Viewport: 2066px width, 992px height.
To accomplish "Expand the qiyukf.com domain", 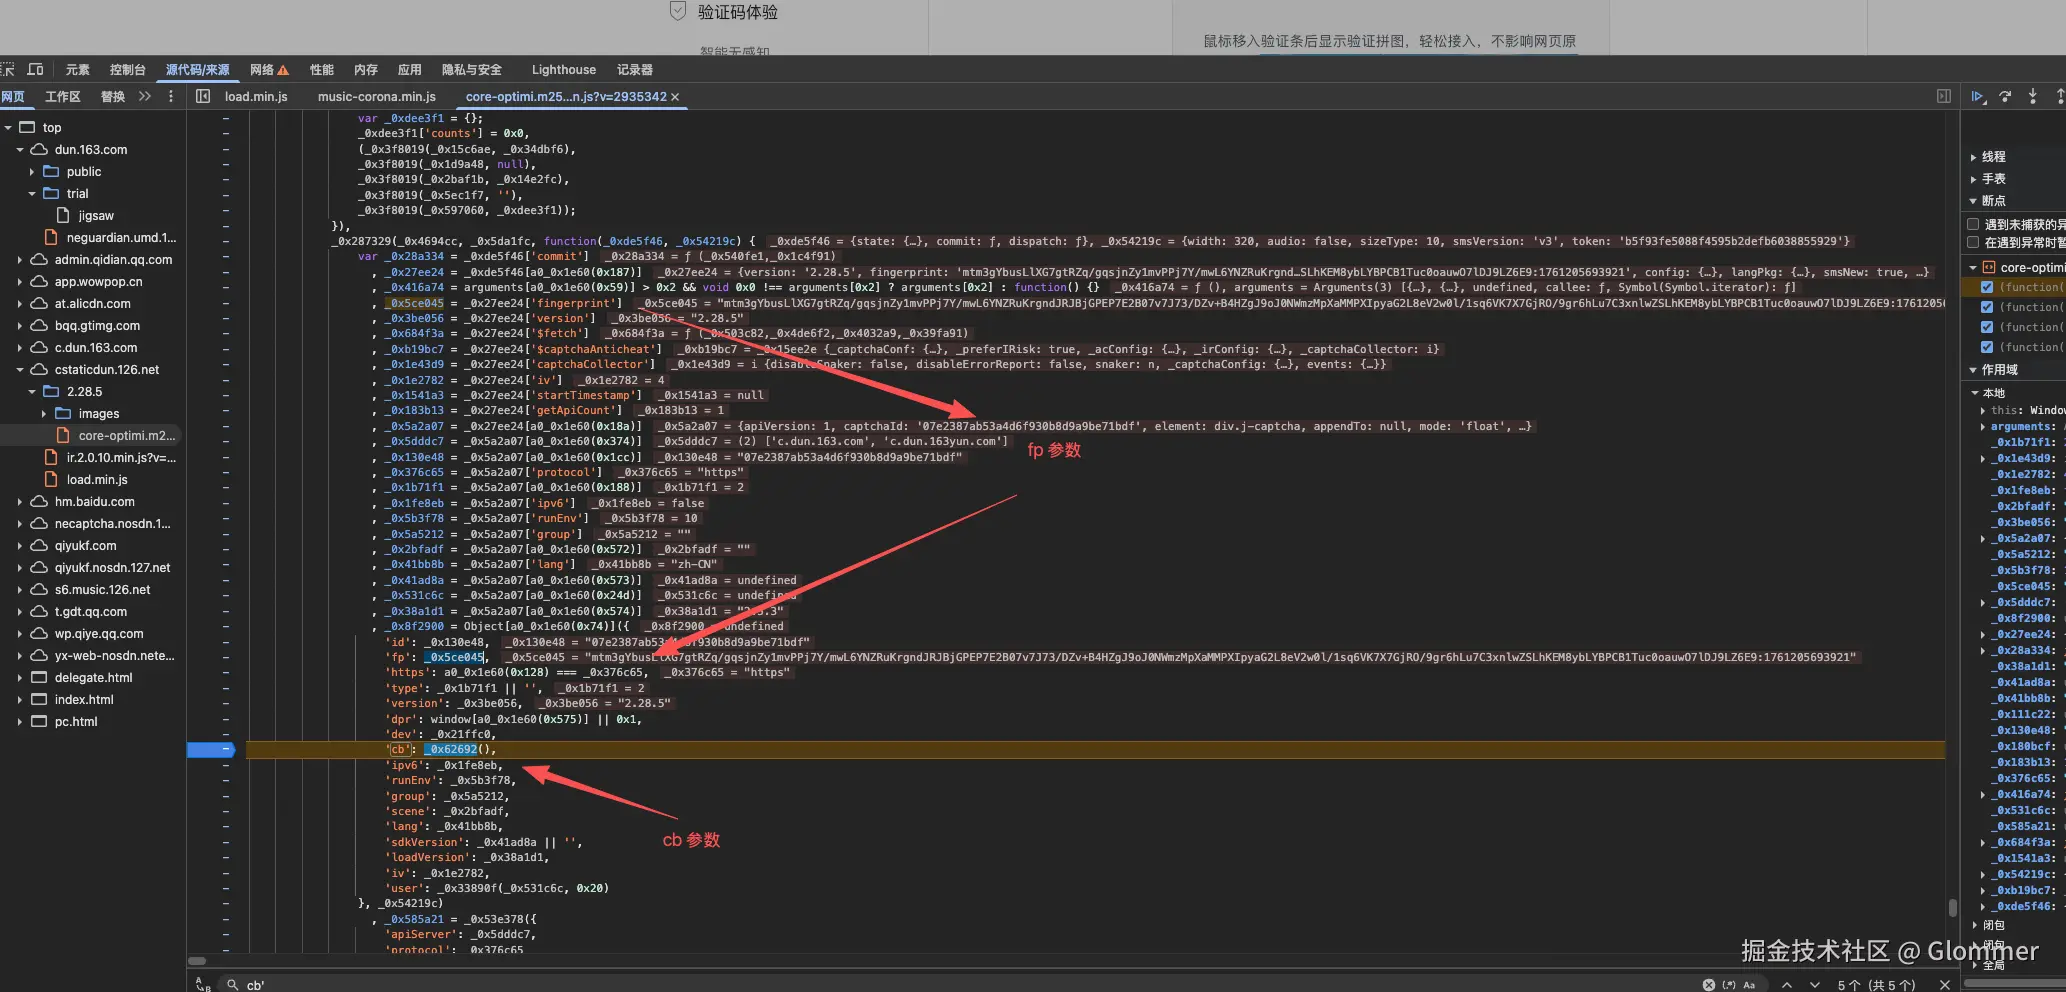I will coord(20,545).
